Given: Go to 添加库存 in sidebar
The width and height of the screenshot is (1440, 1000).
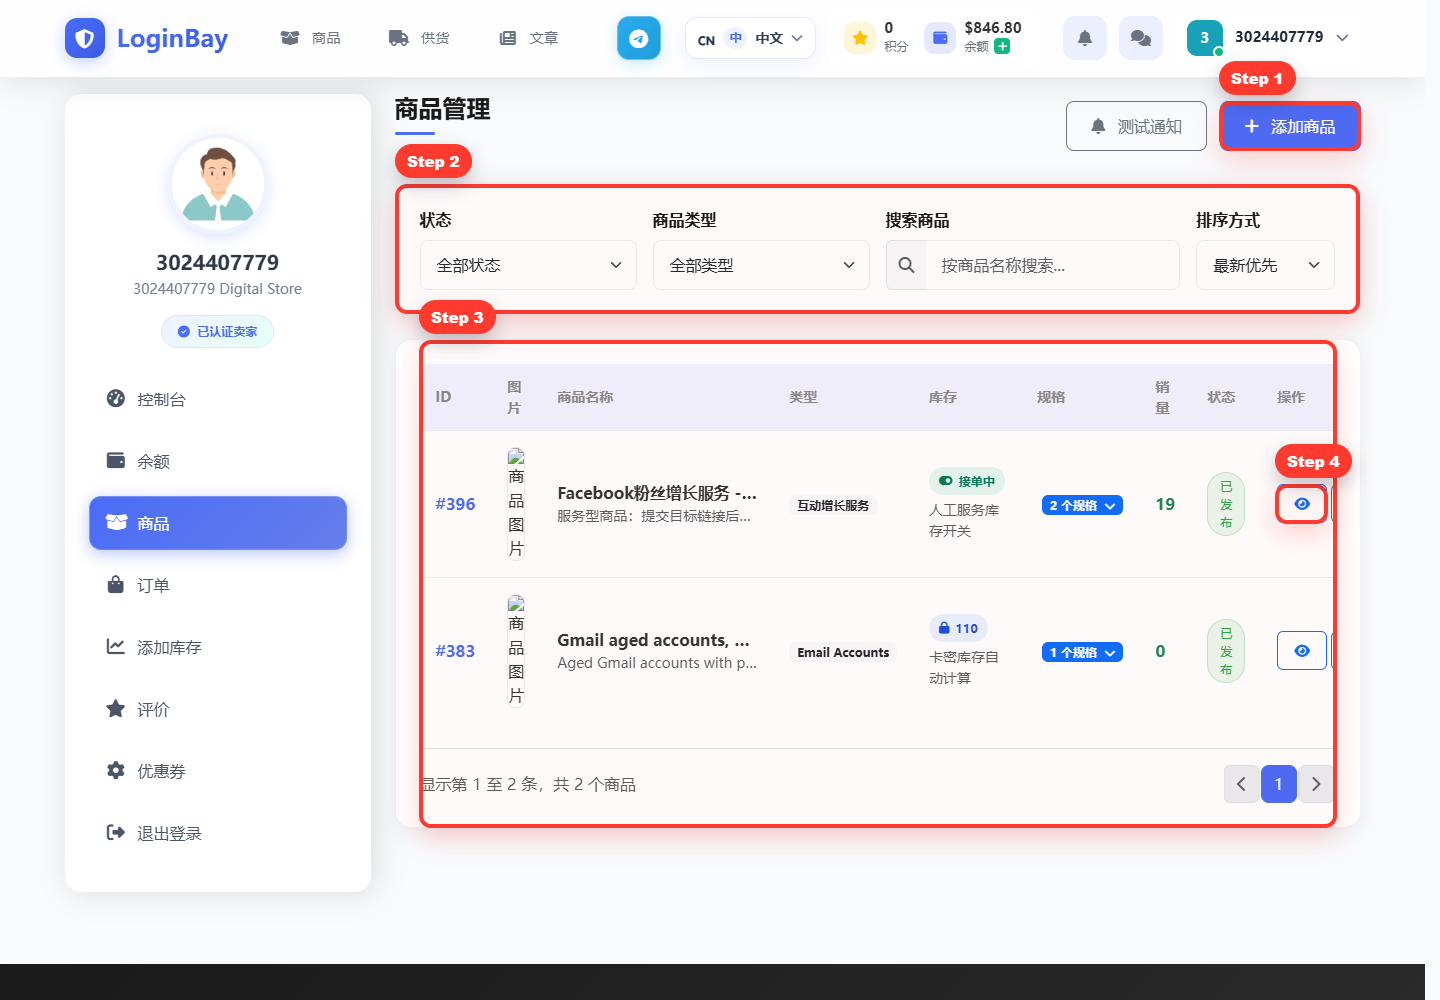Looking at the screenshot, I should [x=218, y=647].
